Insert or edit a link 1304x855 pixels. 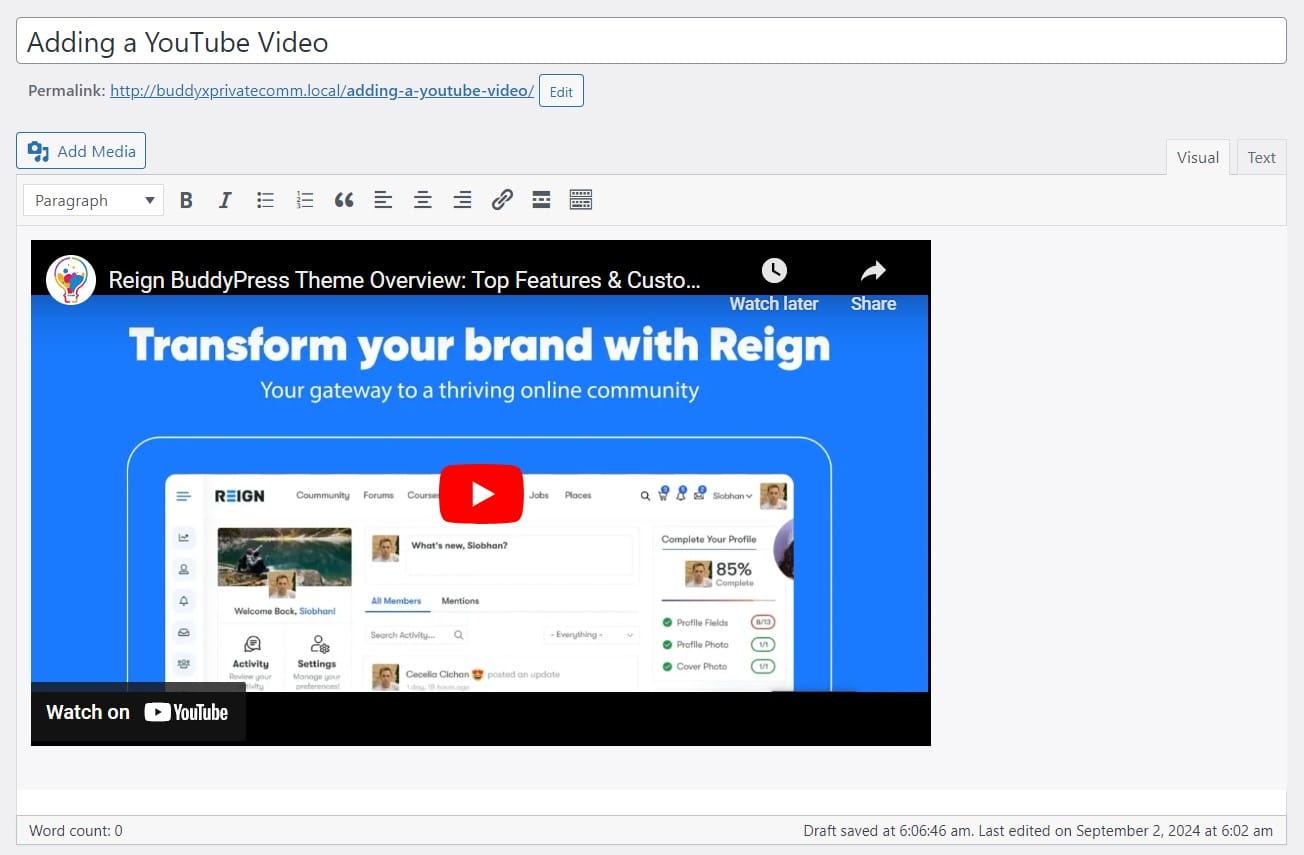tap(502, 200)
